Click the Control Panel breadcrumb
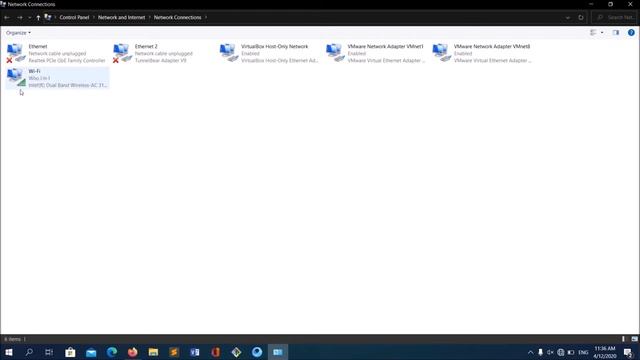Image resolution: width=640 pixels, height=360 pixels. [74, 18]
